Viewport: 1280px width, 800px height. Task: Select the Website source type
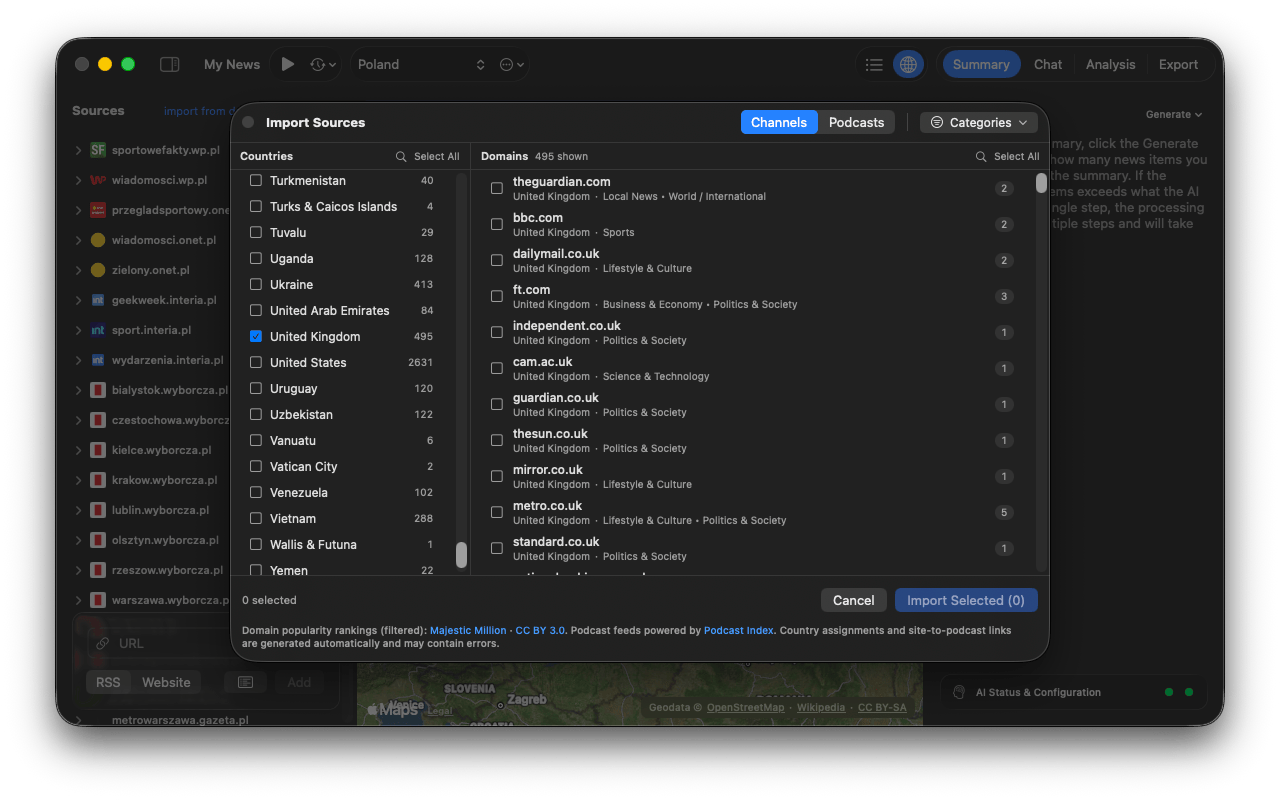(x=166, y=682)
